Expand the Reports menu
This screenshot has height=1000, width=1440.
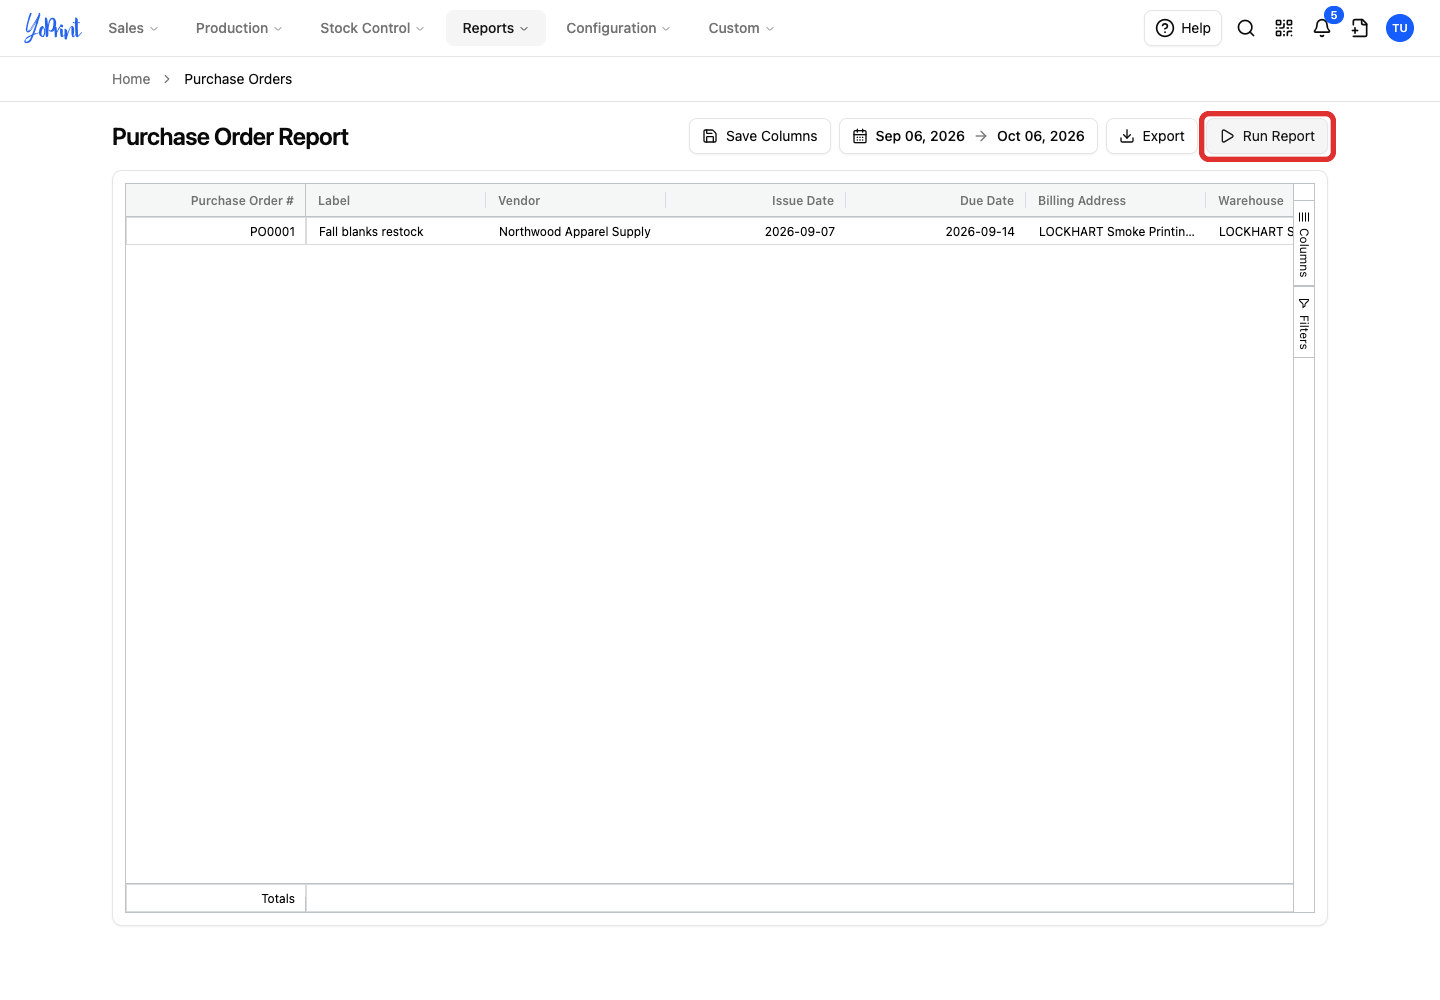[496, 28]
